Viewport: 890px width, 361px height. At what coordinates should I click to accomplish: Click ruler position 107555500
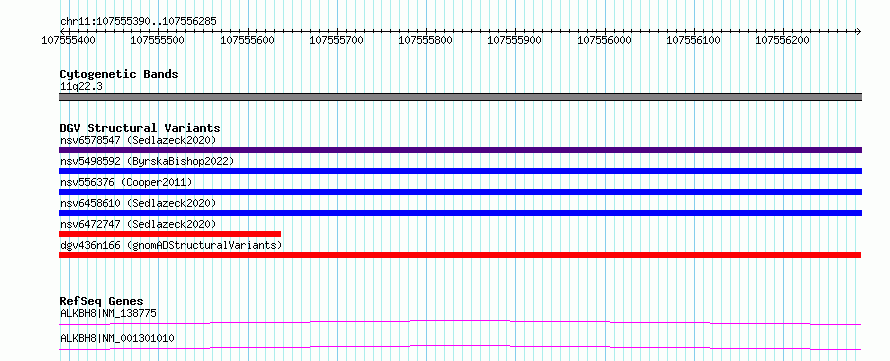point(158,40)
